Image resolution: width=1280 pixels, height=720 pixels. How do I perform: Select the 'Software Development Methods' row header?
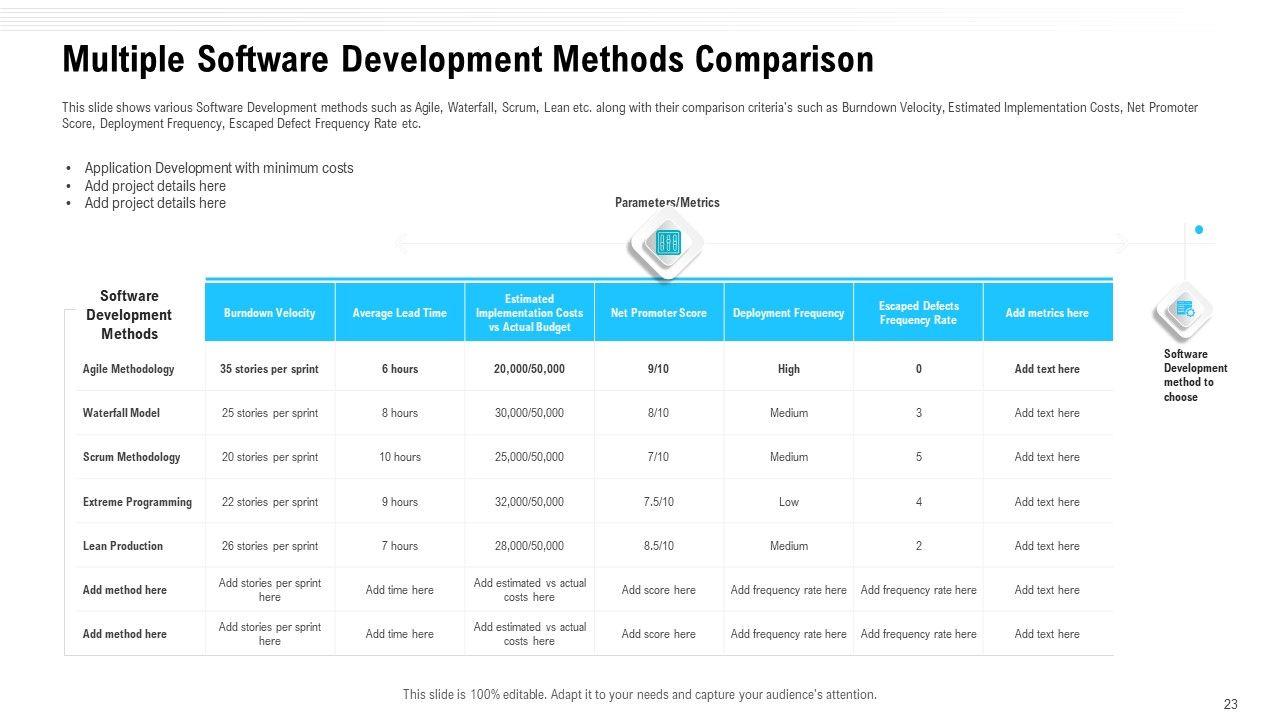[129, 315]
